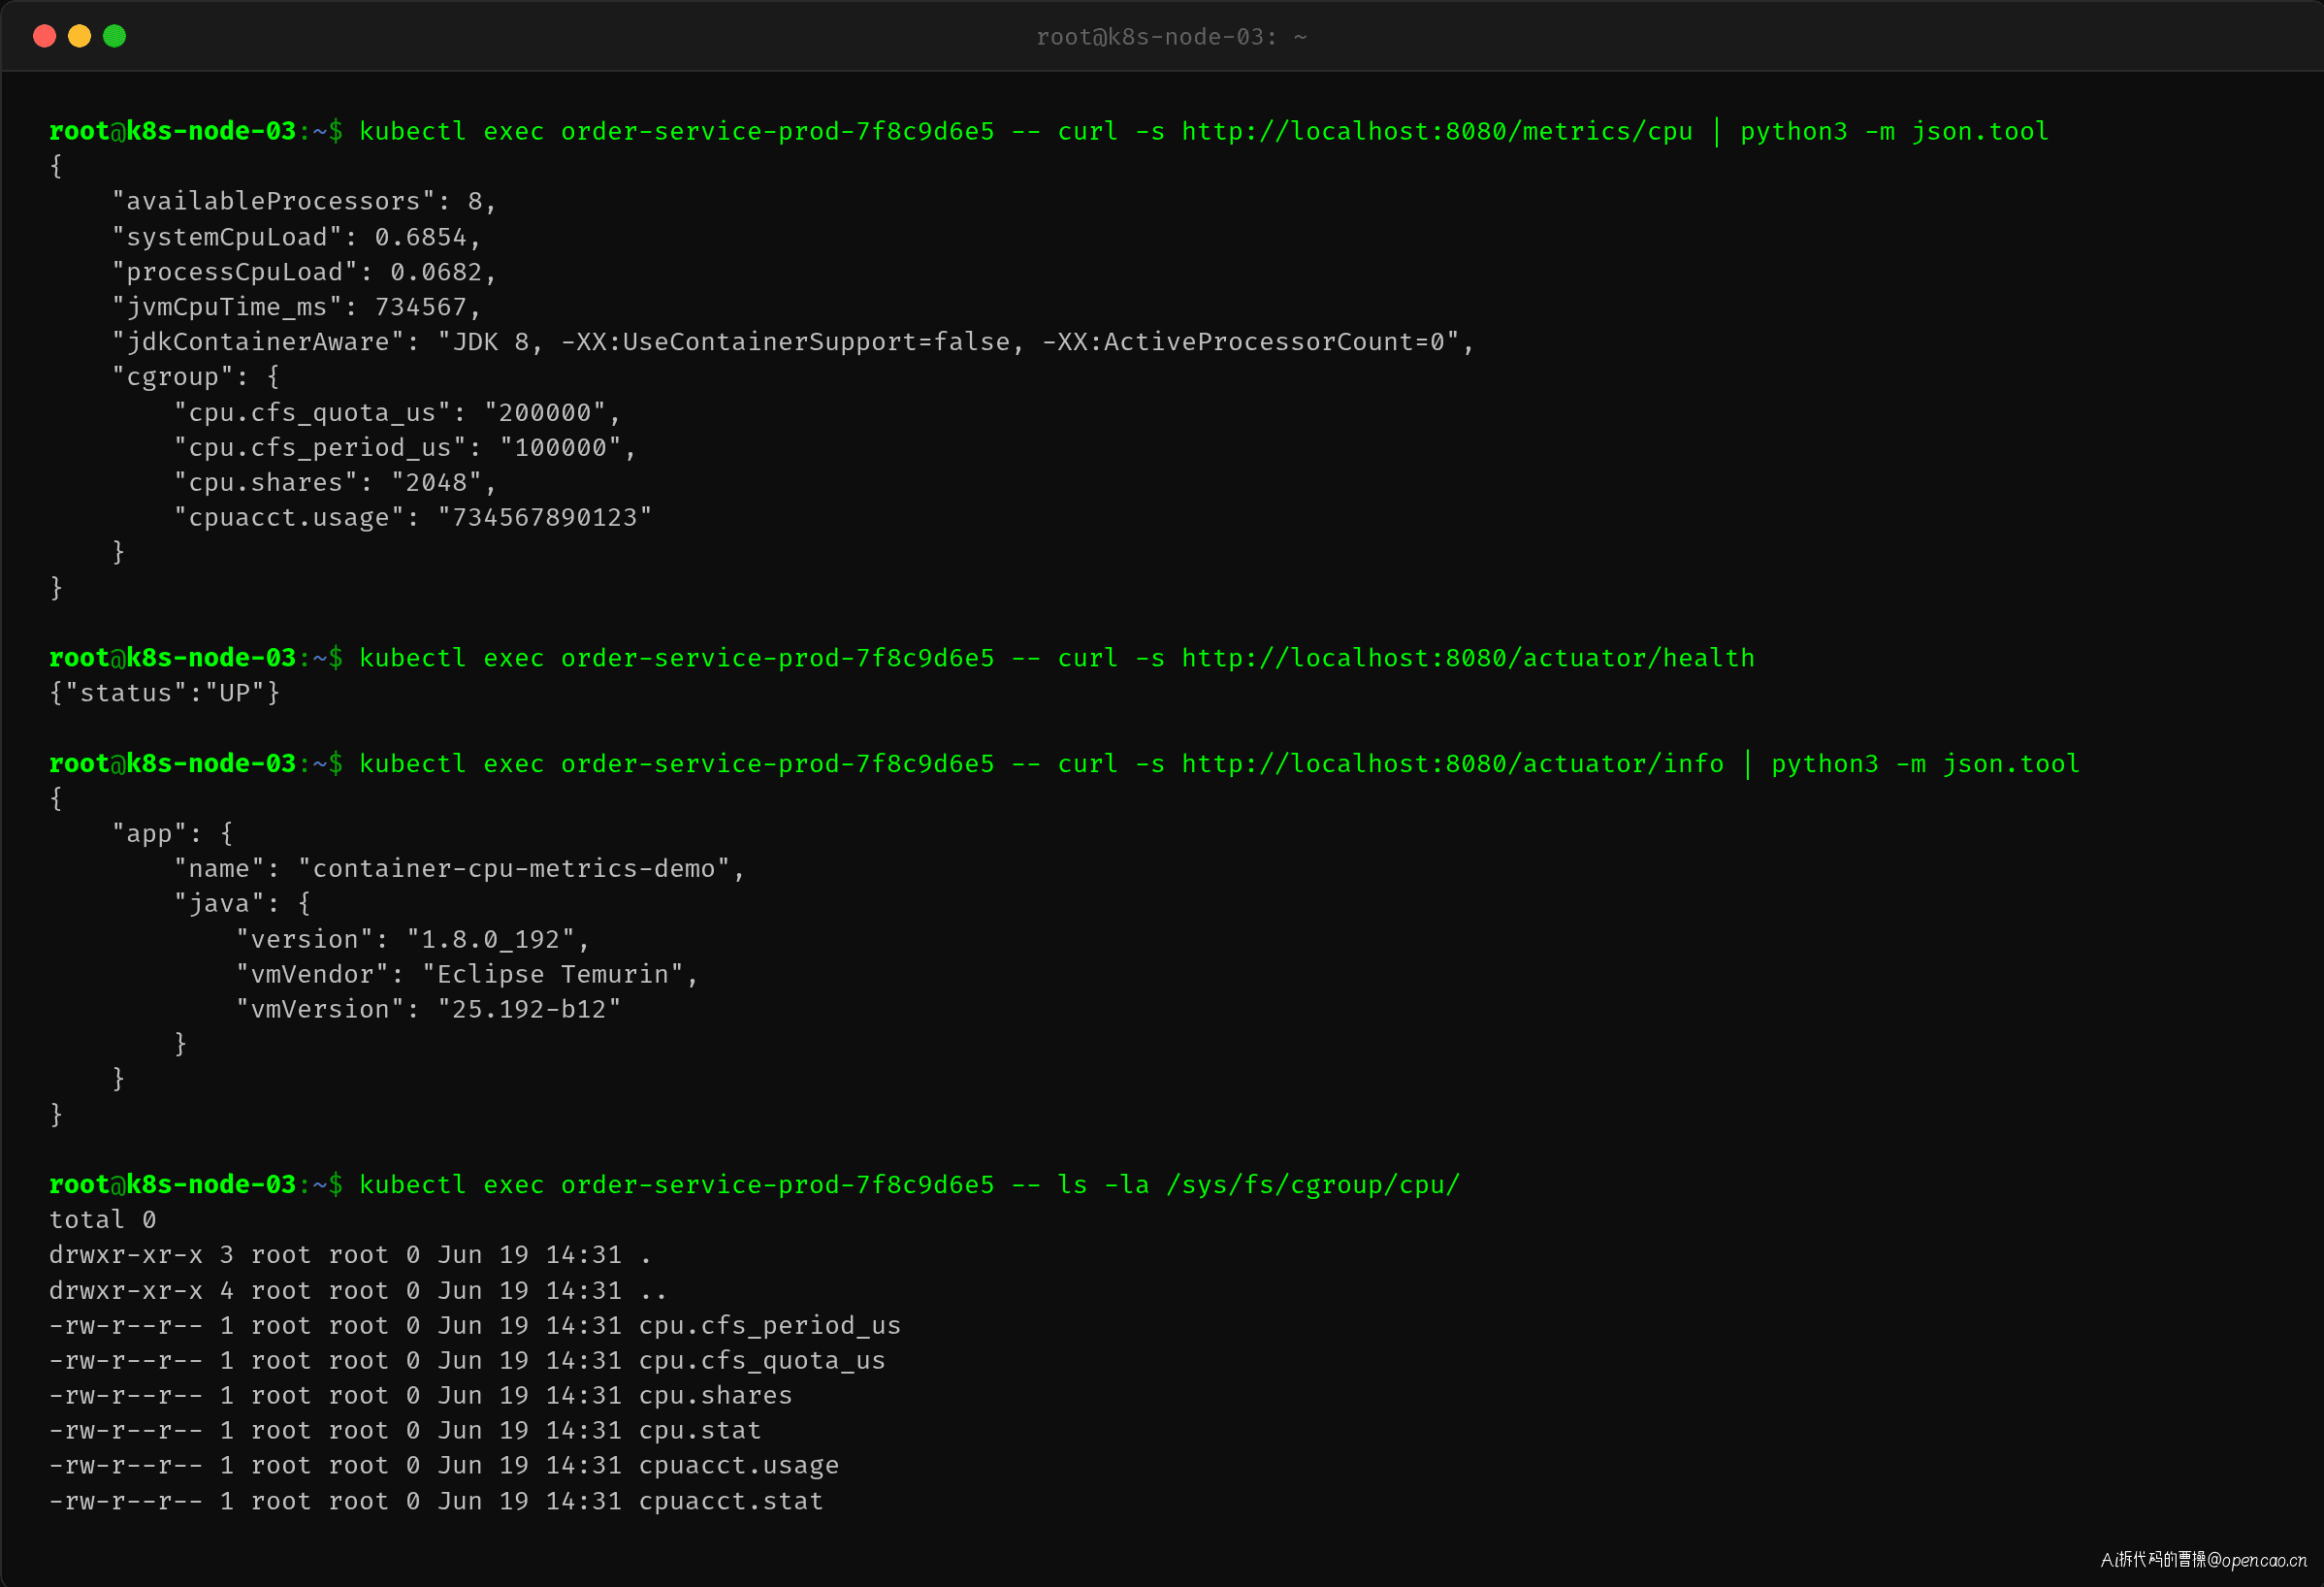Click the "vmVendor": "Eclipse Temurin" line
The image size is (2324, 1587).
click(x=467, y=974)
